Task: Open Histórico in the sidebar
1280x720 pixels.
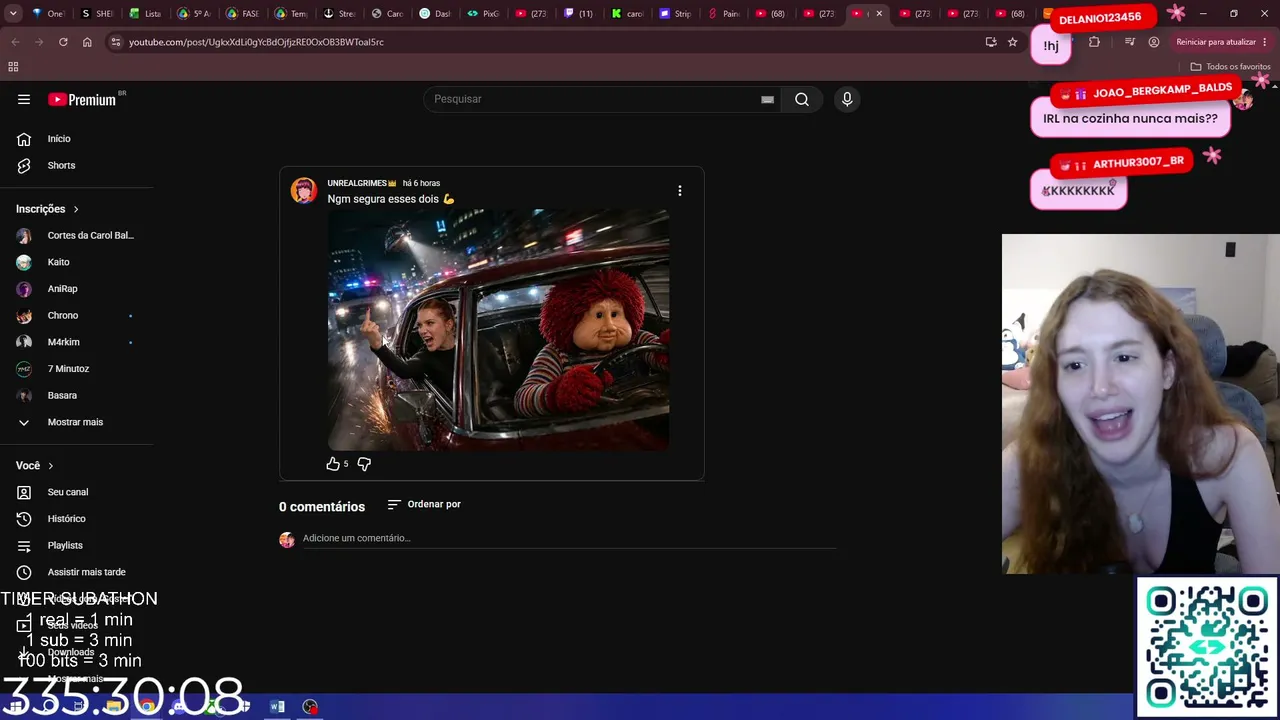Action: point(66,519)
